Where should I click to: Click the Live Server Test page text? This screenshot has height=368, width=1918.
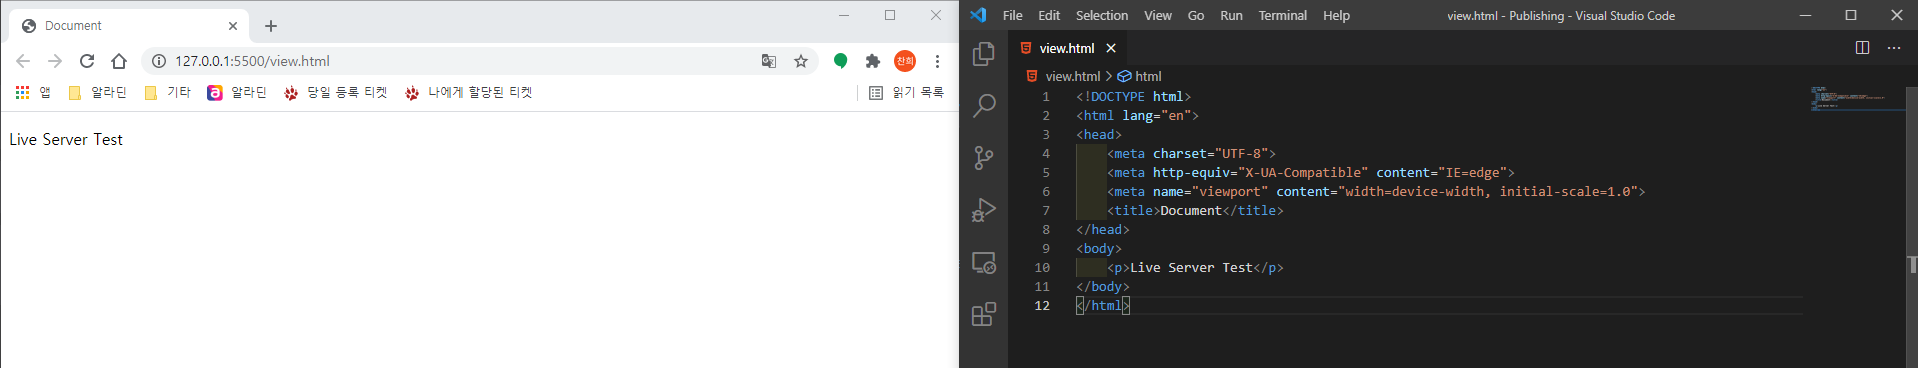66,140
